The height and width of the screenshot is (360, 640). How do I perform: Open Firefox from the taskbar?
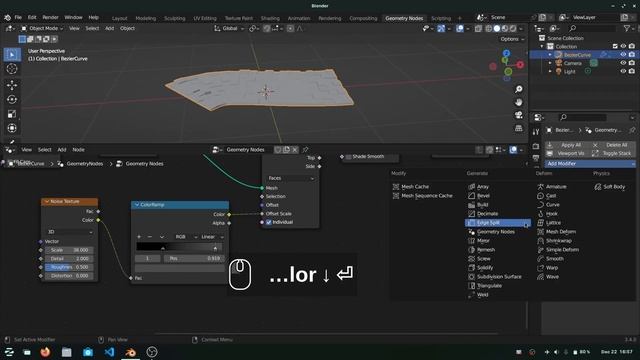(x=45, y=352)
